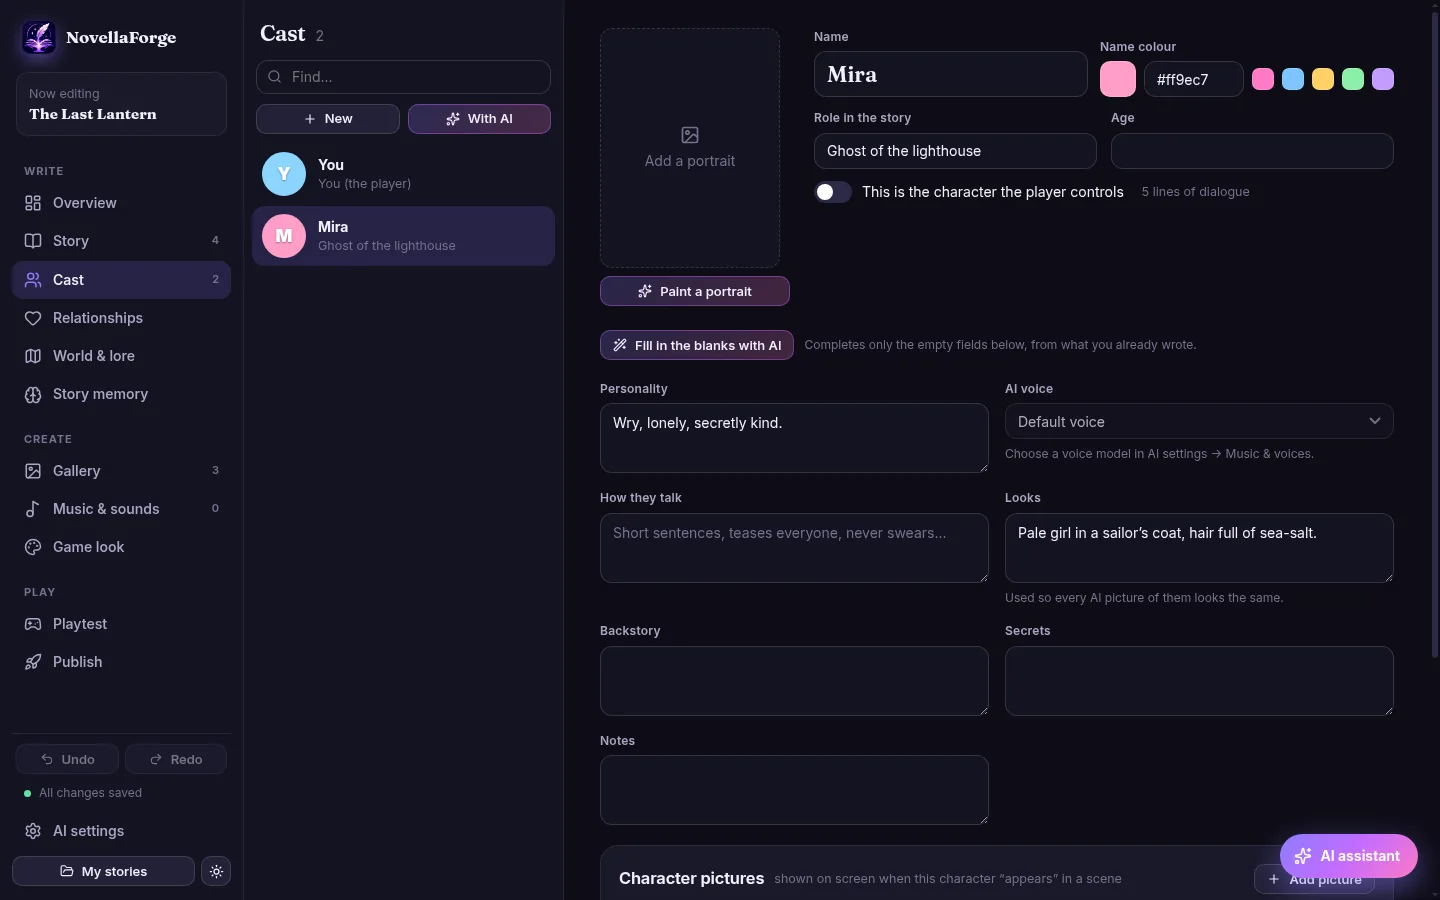Open the Overview section
The height and width of the screenshot is (900, 1440).
click(x=121, y=203)
